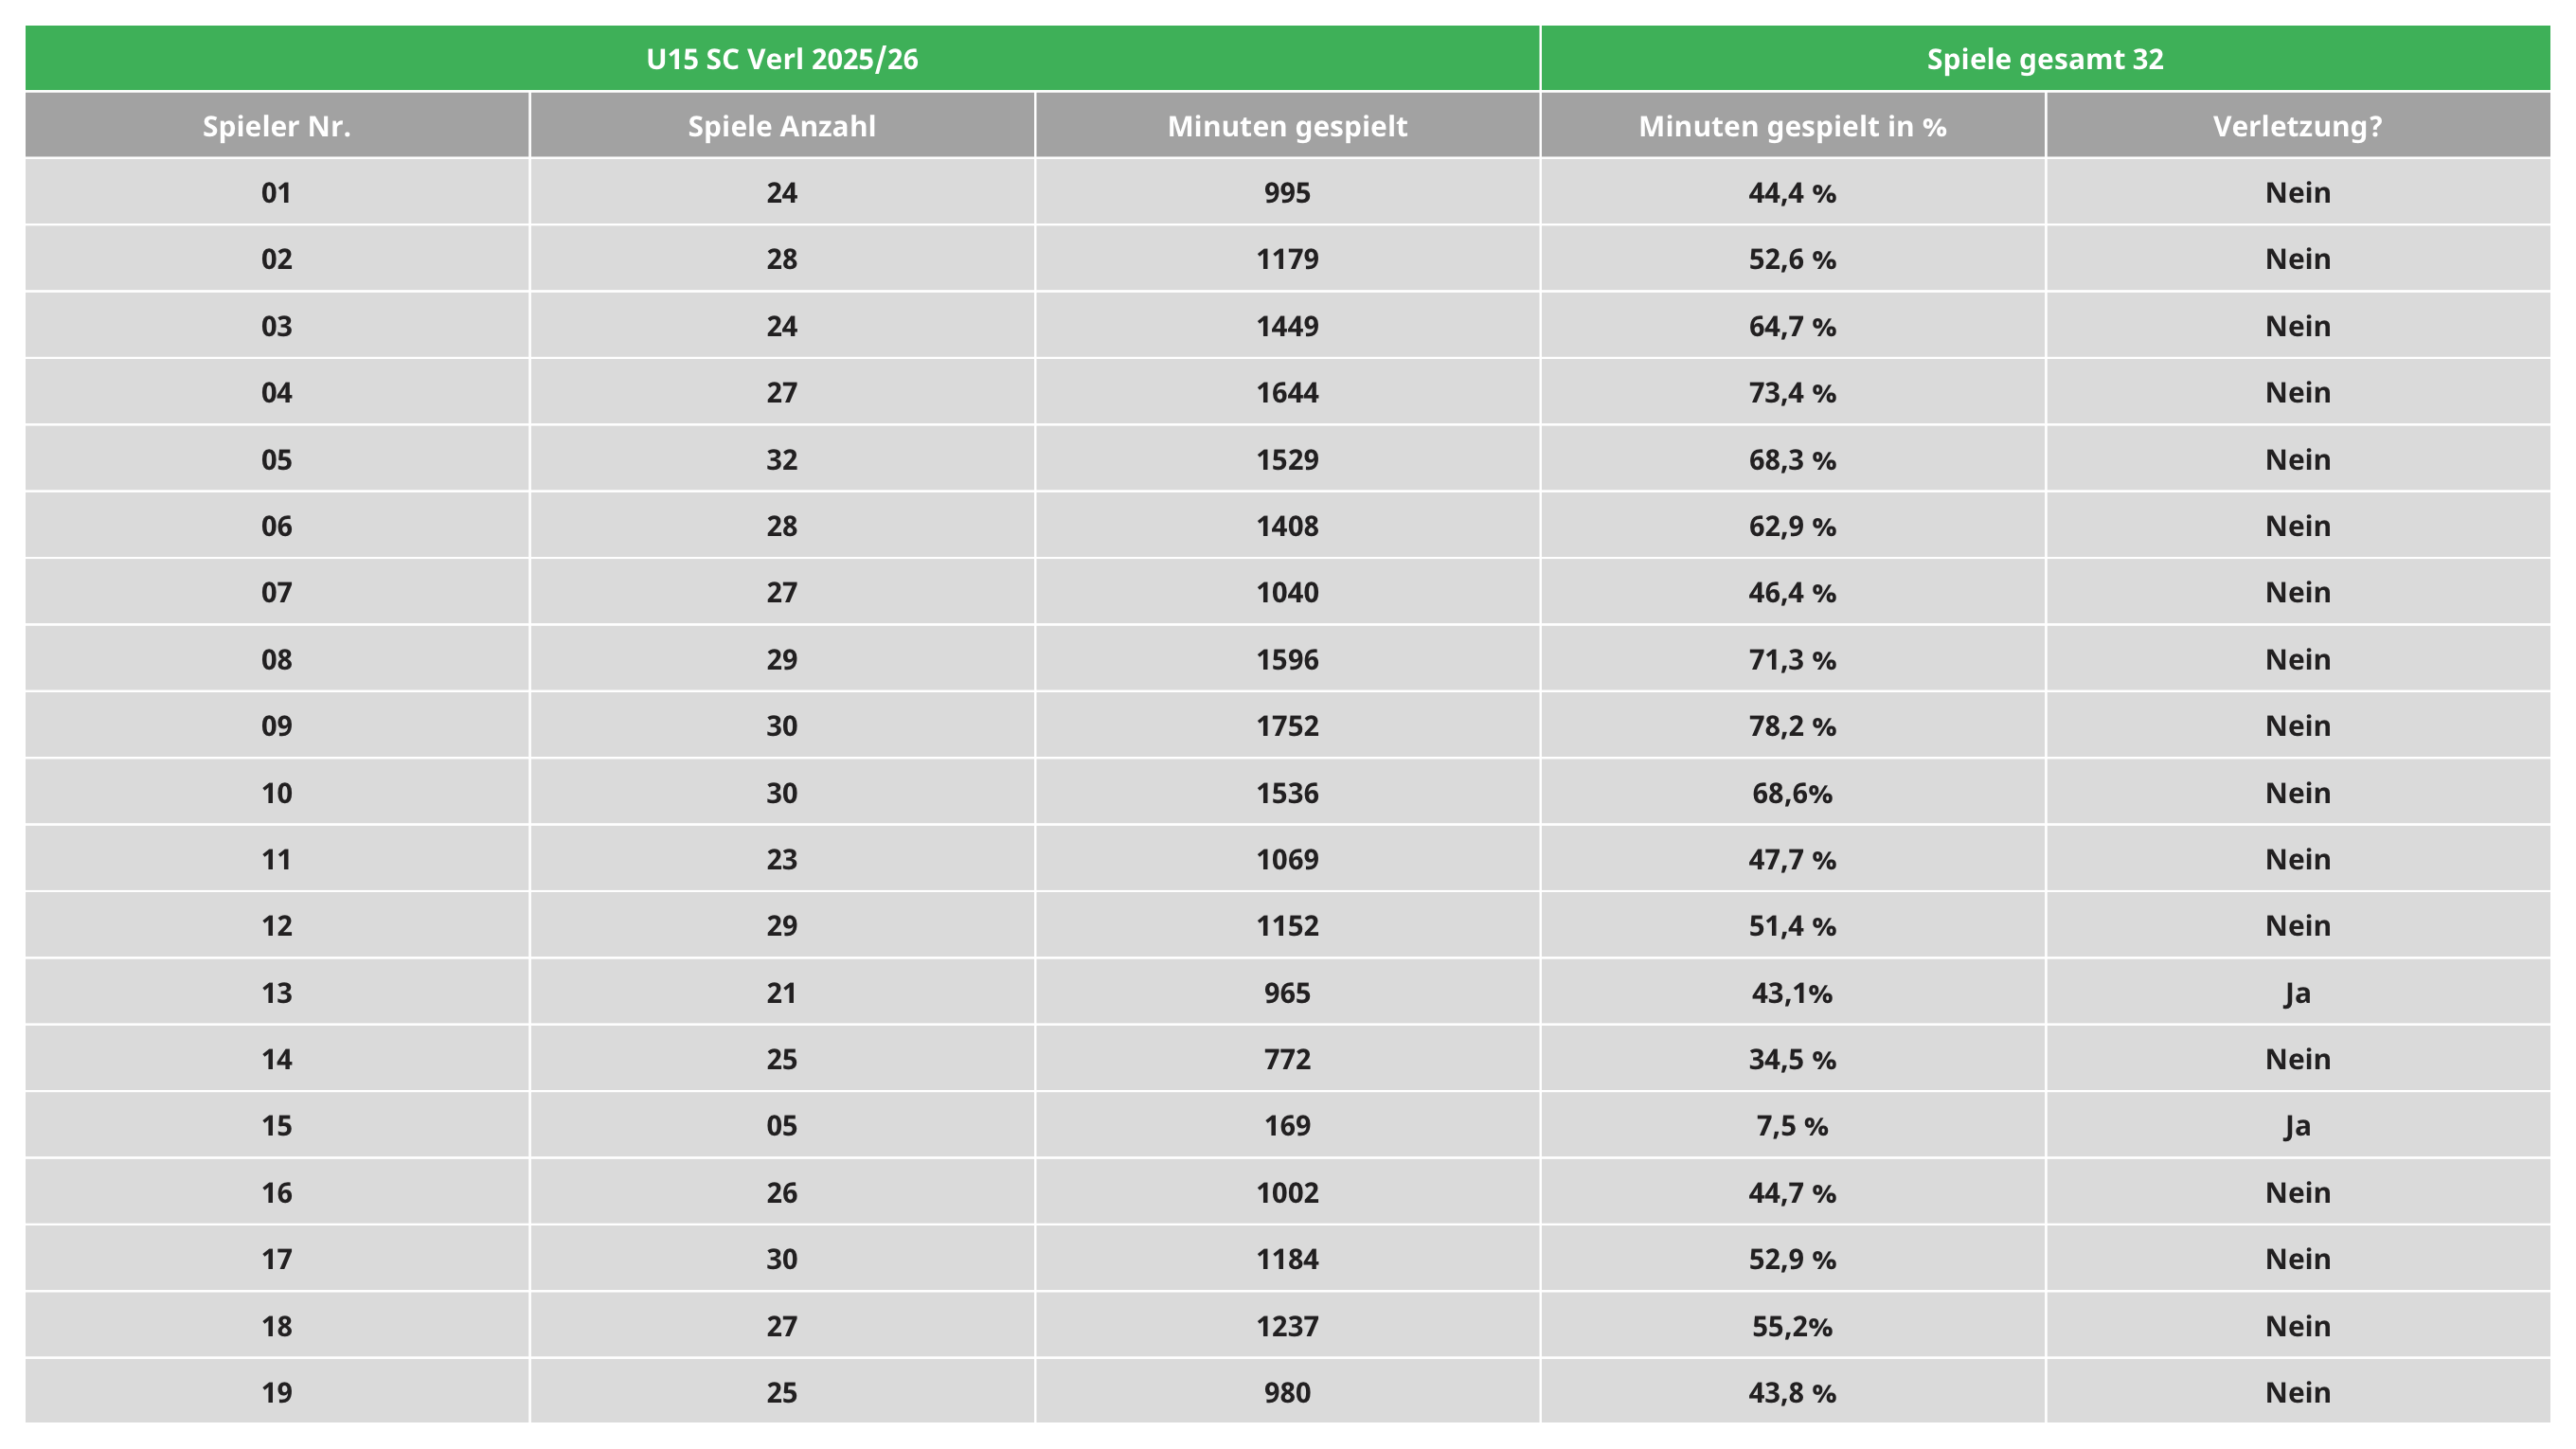
Task: Click the 'Verletzung?' column header
Action: 2298,126
